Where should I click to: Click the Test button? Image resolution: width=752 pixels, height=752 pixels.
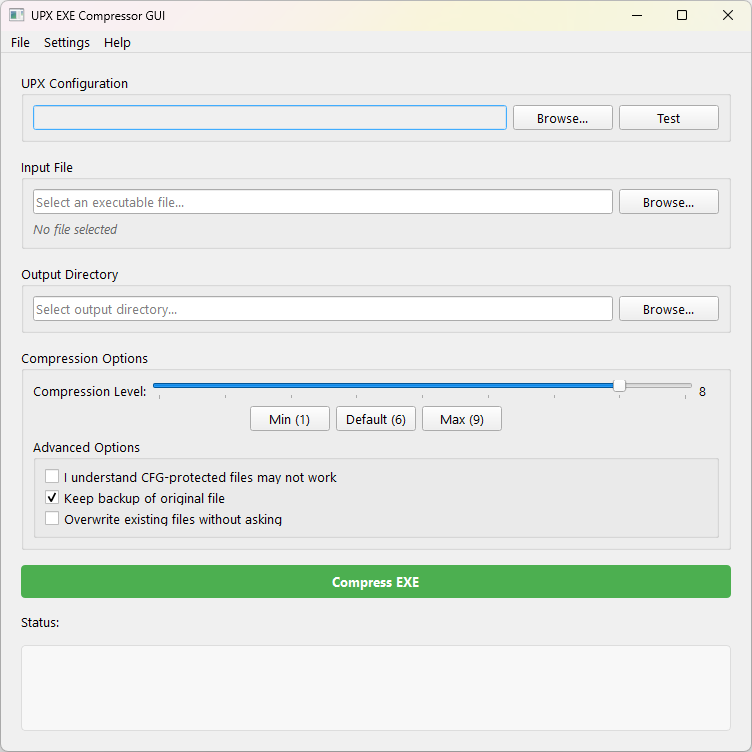[669, 118]
